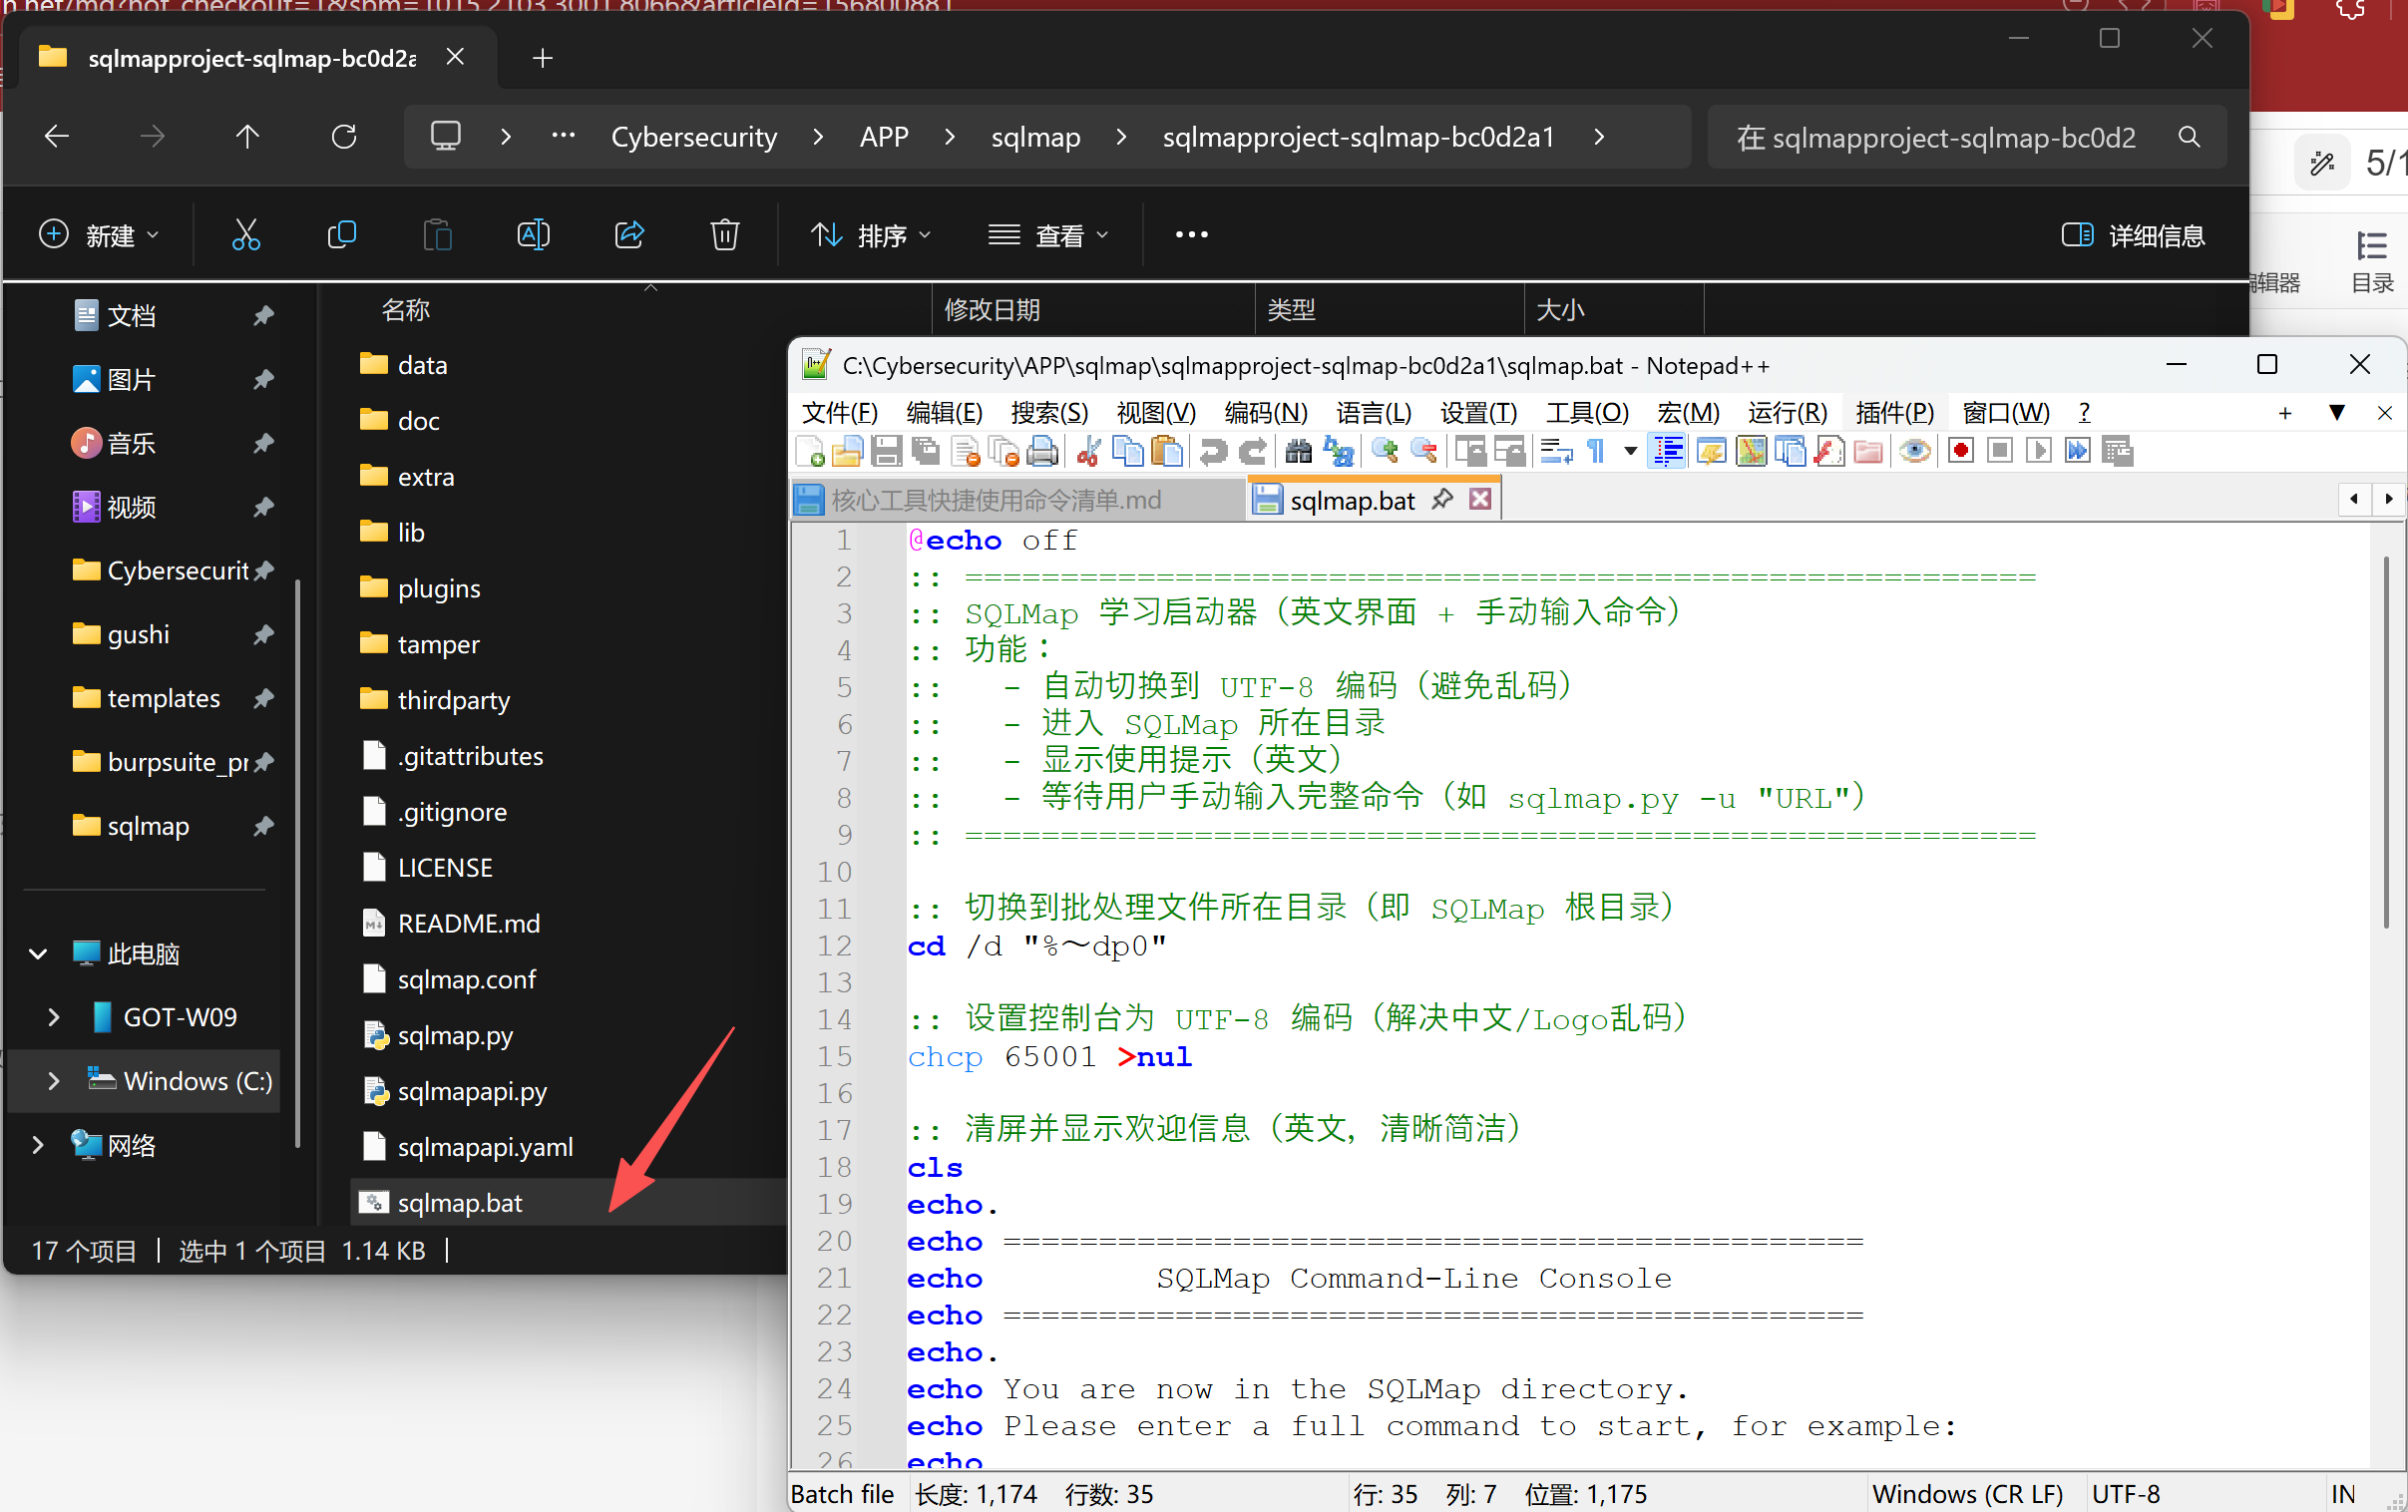2408x1512 pixels.
Task: Click the Zoom In magnifier icon
Action: click(1384, 451)
